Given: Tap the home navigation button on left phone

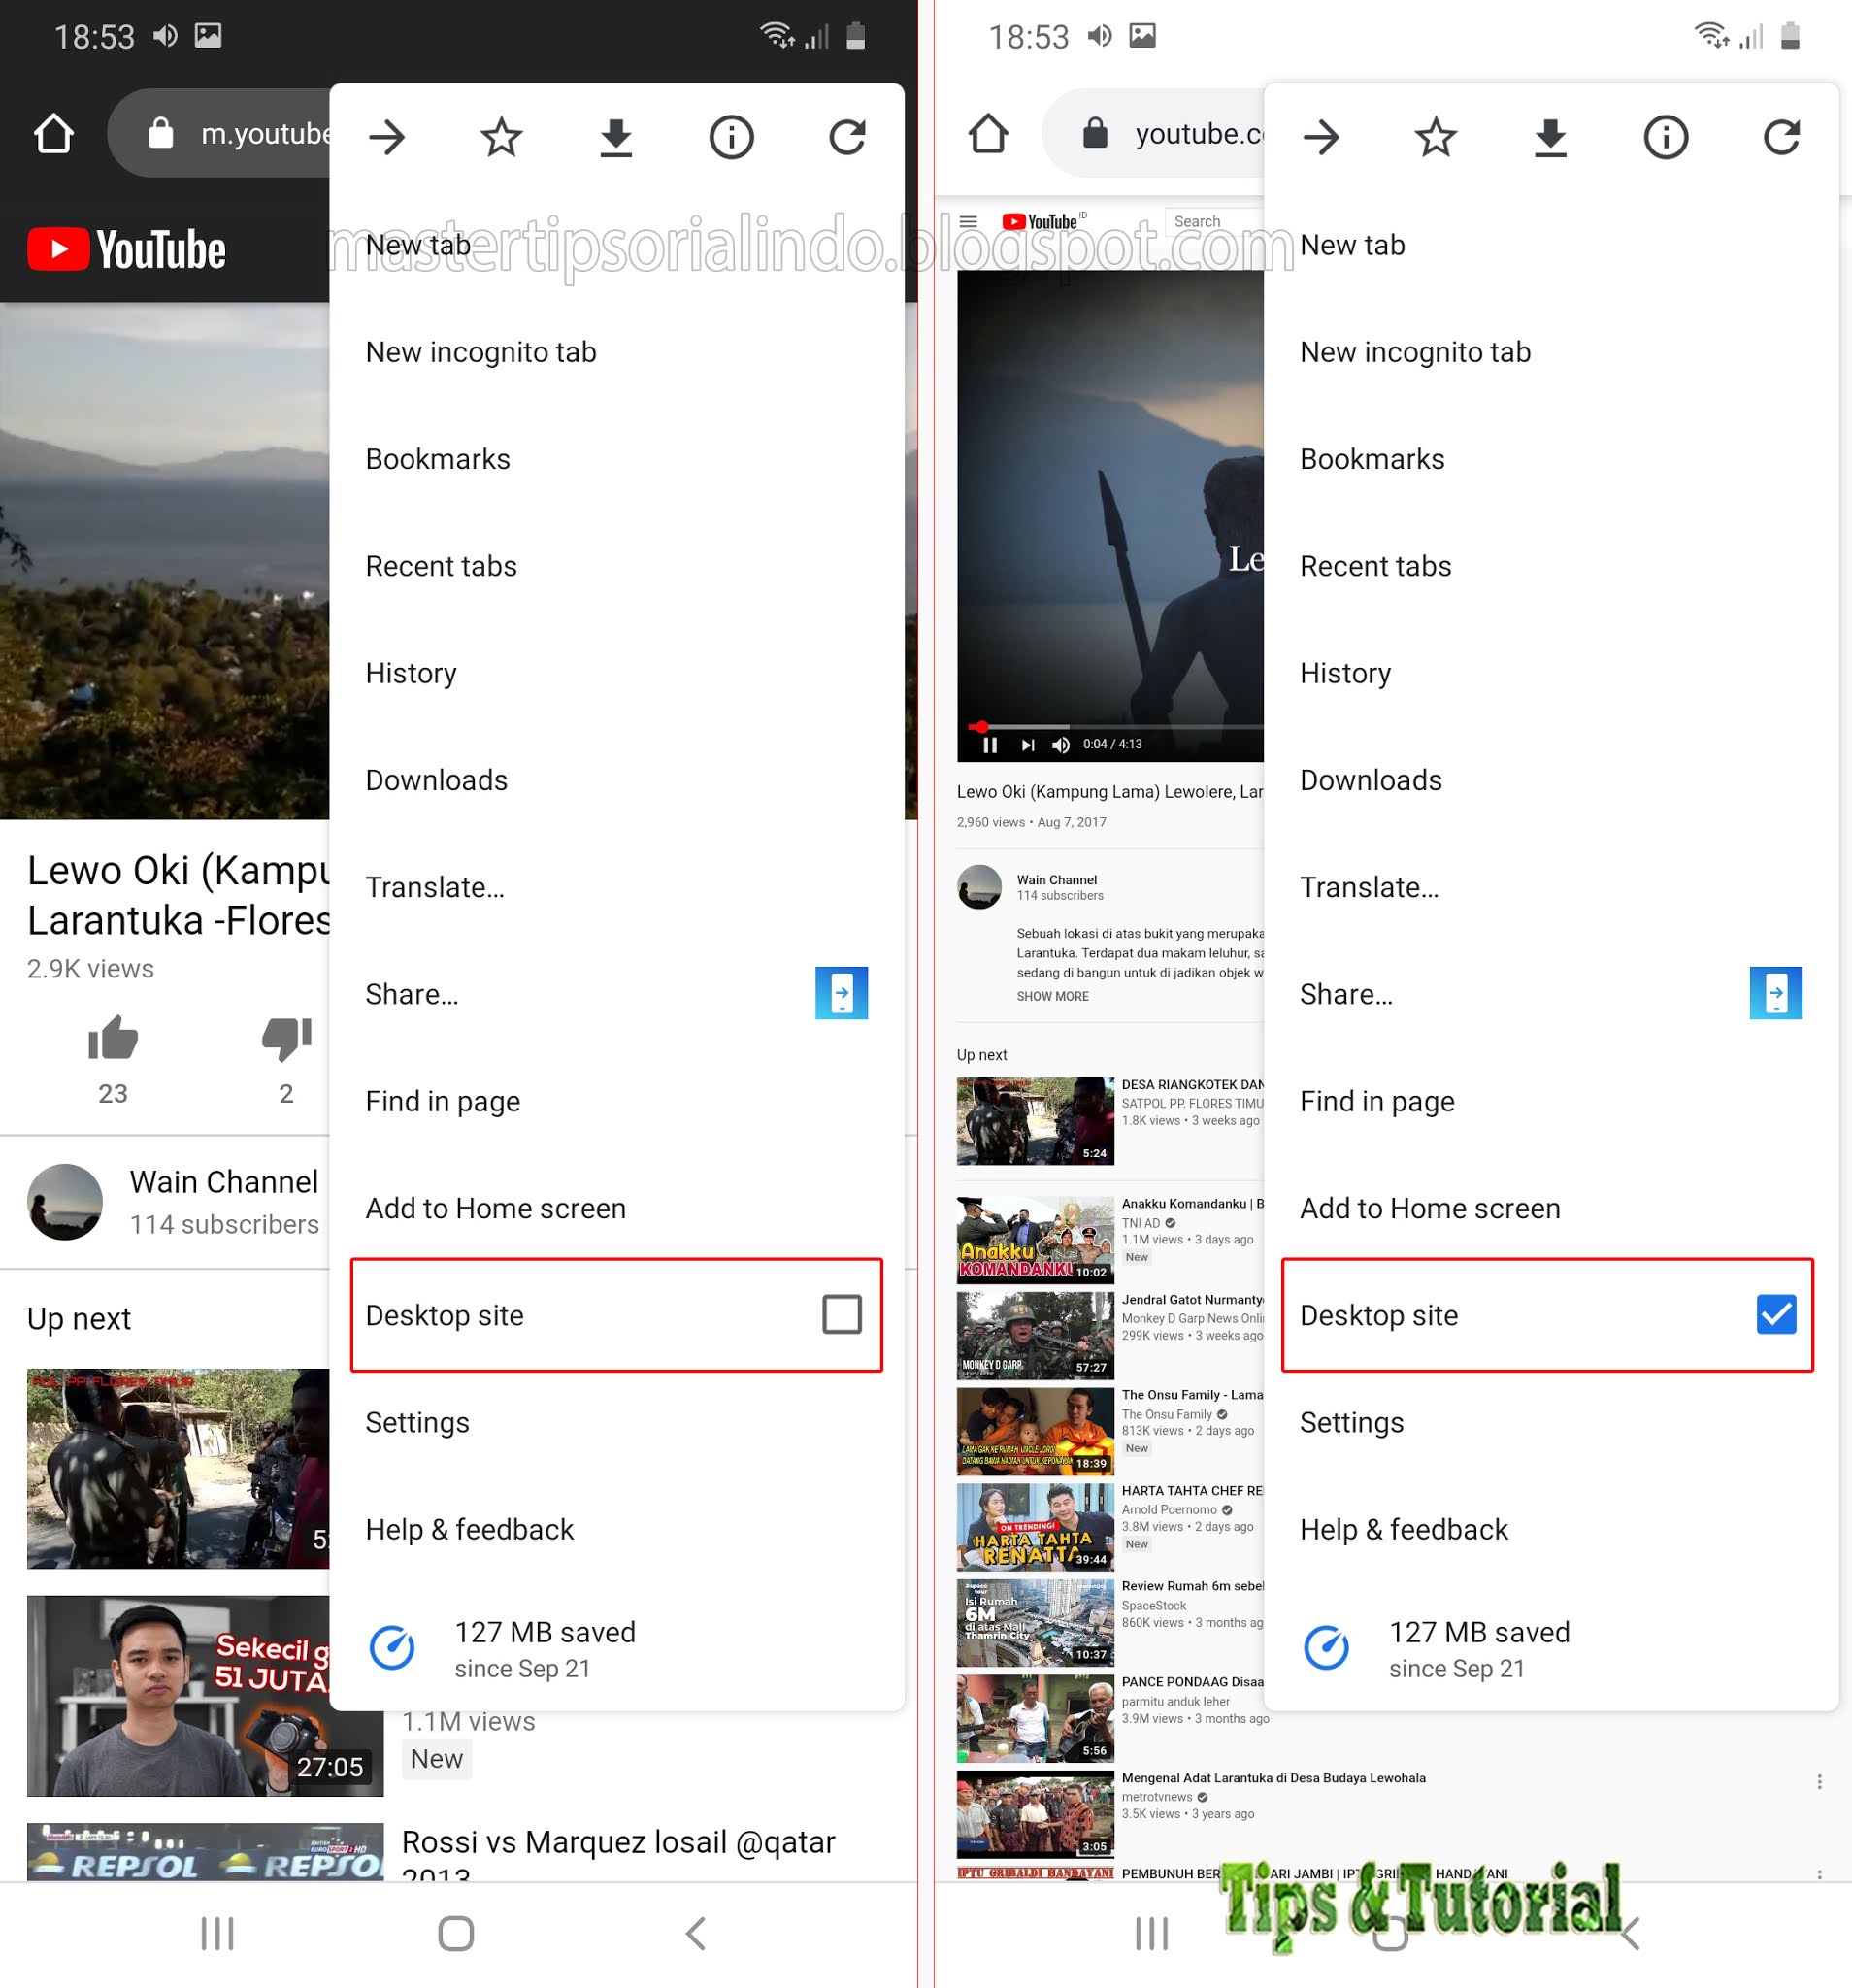Looking at the screenshot, I should 456,1933.
